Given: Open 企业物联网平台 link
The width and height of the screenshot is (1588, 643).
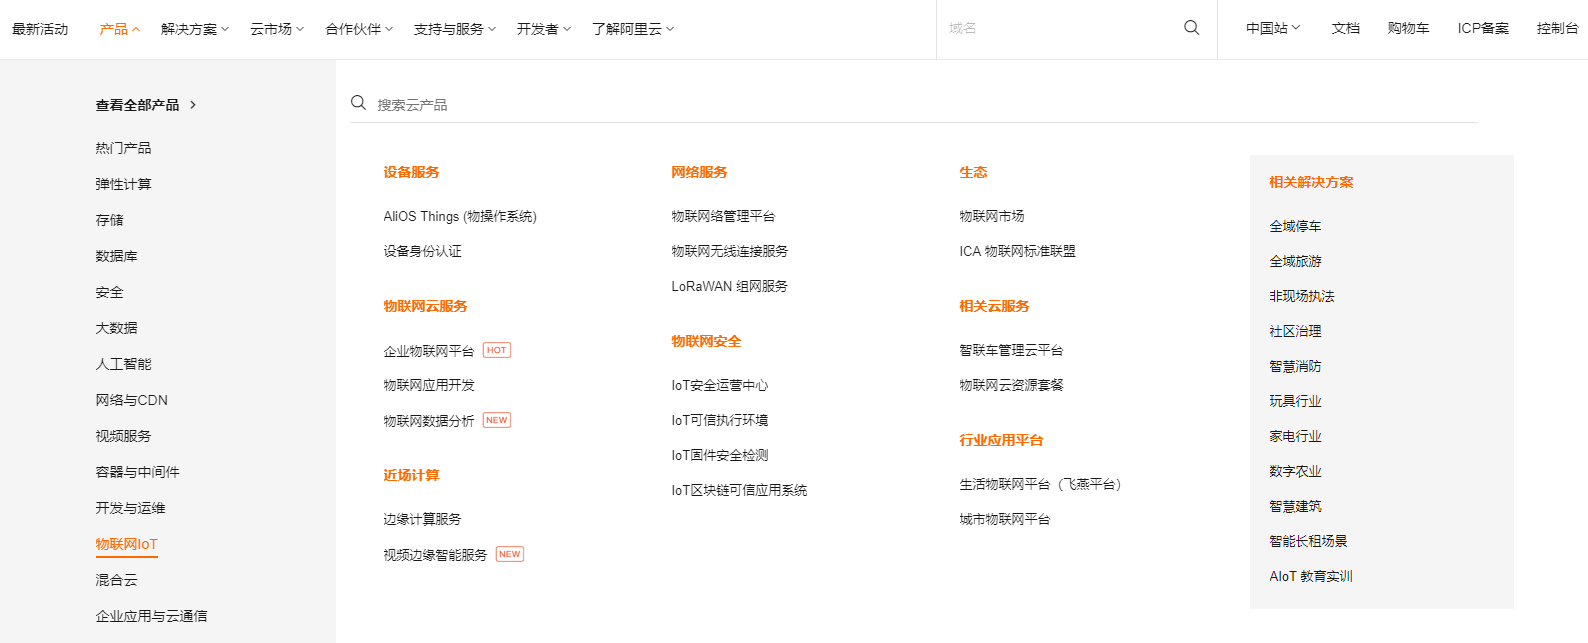Looking at the screenshot, I should pos(429,351).
